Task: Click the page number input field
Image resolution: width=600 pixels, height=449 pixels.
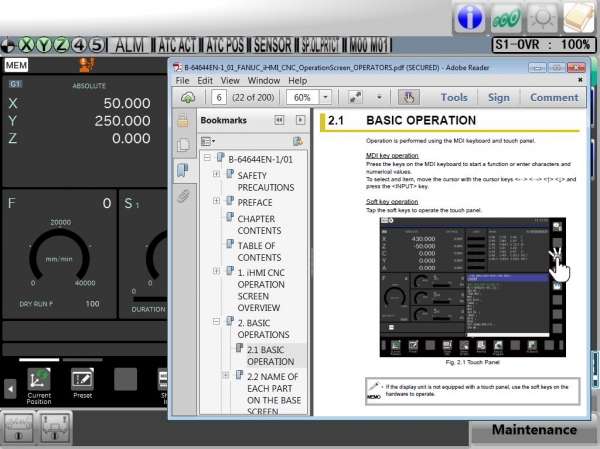Action: coord(218,97)
